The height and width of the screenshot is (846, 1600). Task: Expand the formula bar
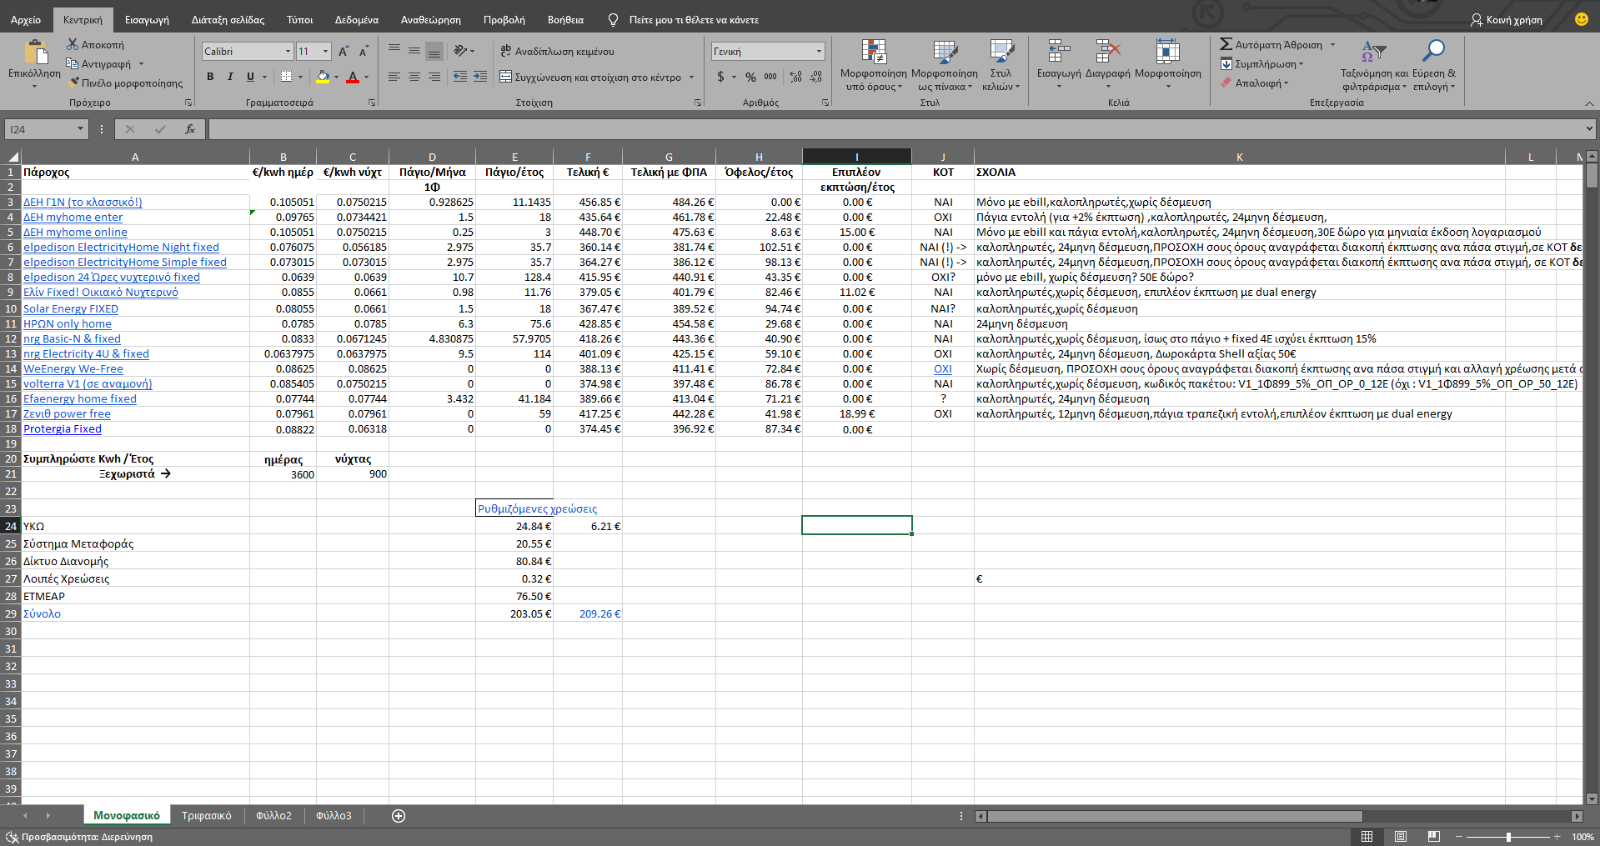coord(1589,129)
